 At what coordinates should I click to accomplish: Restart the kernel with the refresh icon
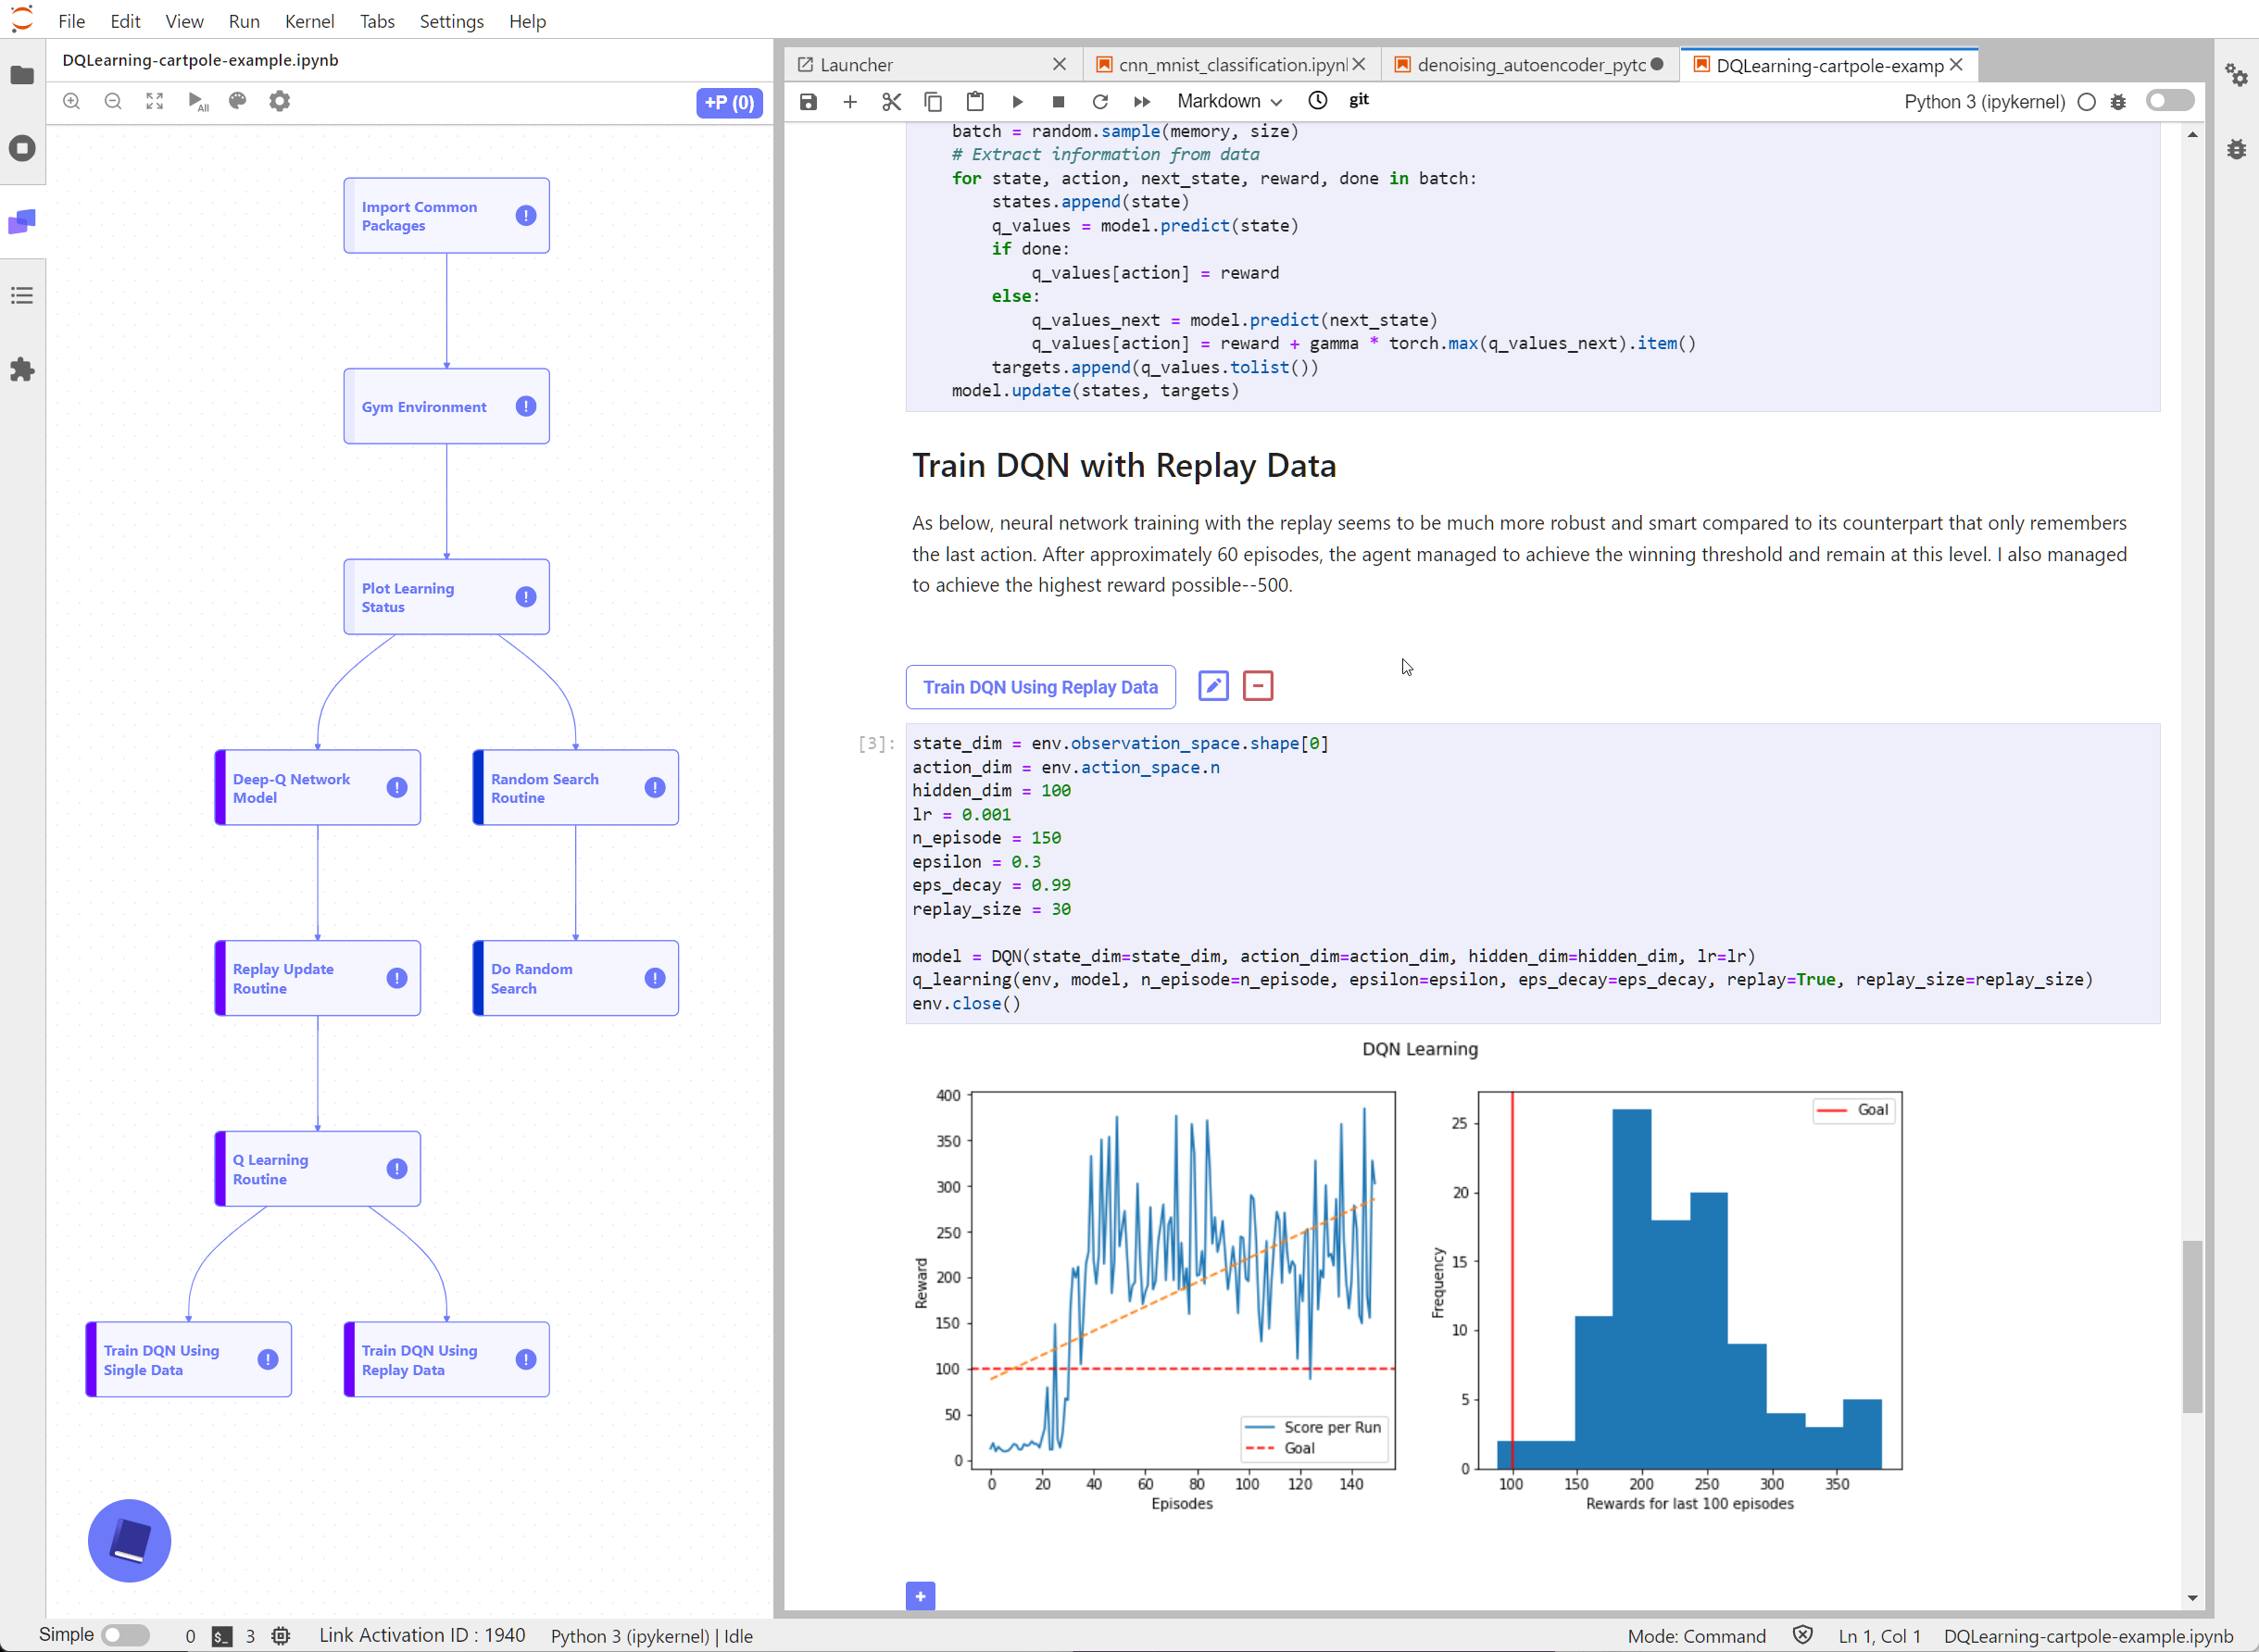click(1100, 101)
